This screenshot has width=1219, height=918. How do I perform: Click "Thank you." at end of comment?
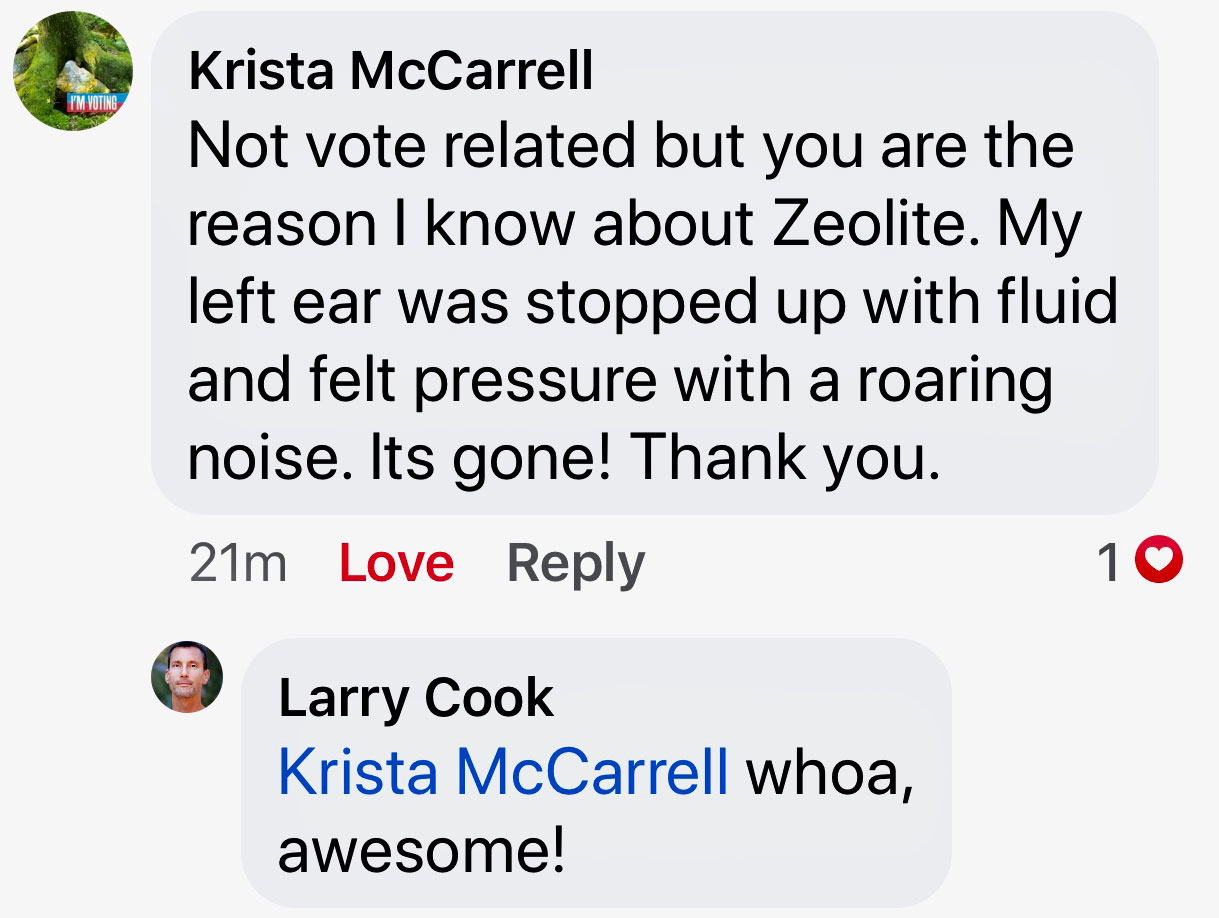786,458
